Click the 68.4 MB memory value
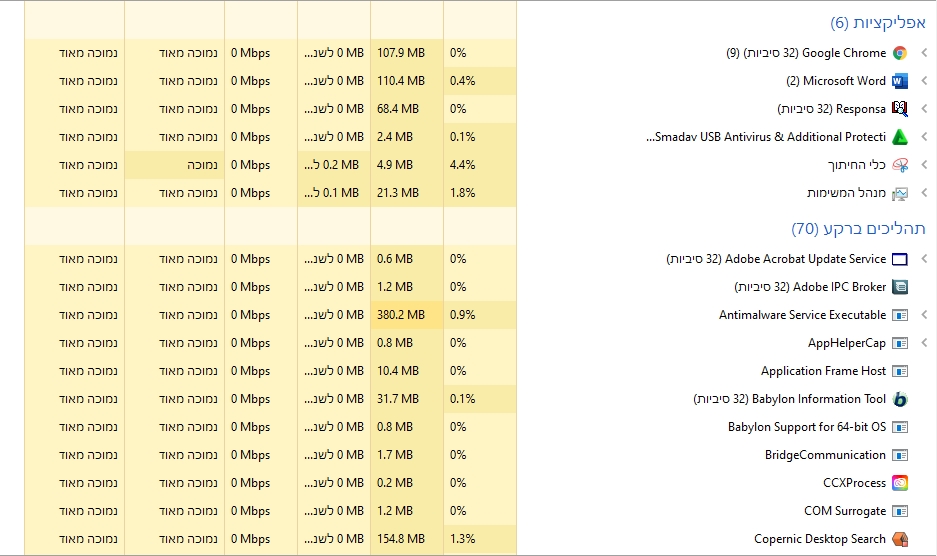Screen dimensions: 937x556 (398, 109)
